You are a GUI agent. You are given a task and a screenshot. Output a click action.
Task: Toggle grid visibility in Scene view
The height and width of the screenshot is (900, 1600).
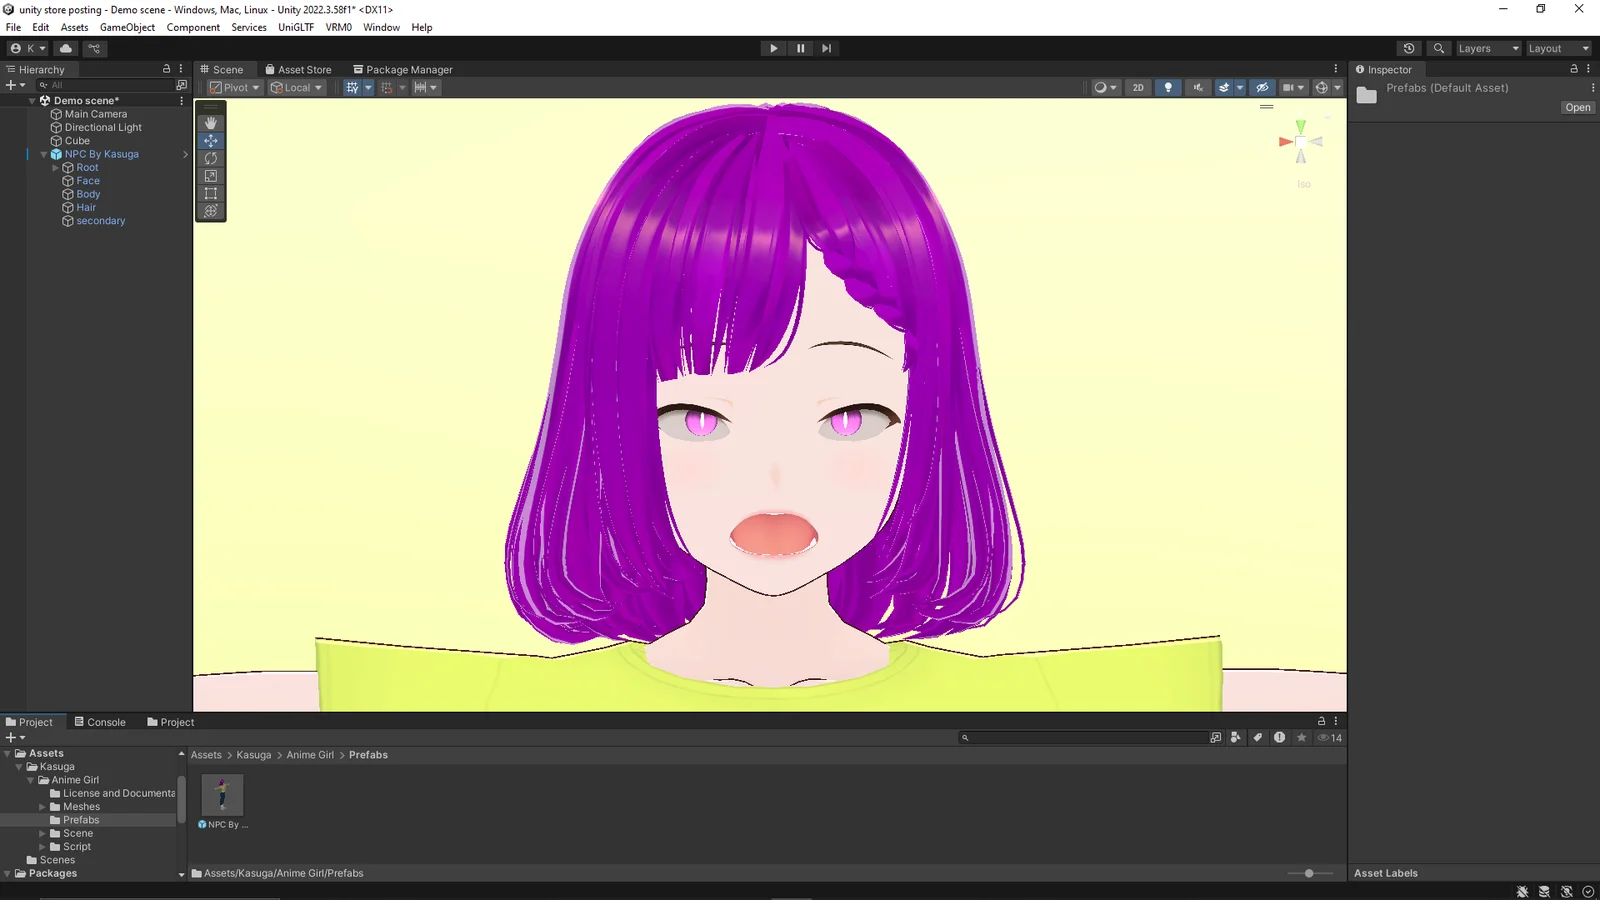(352, 87)
